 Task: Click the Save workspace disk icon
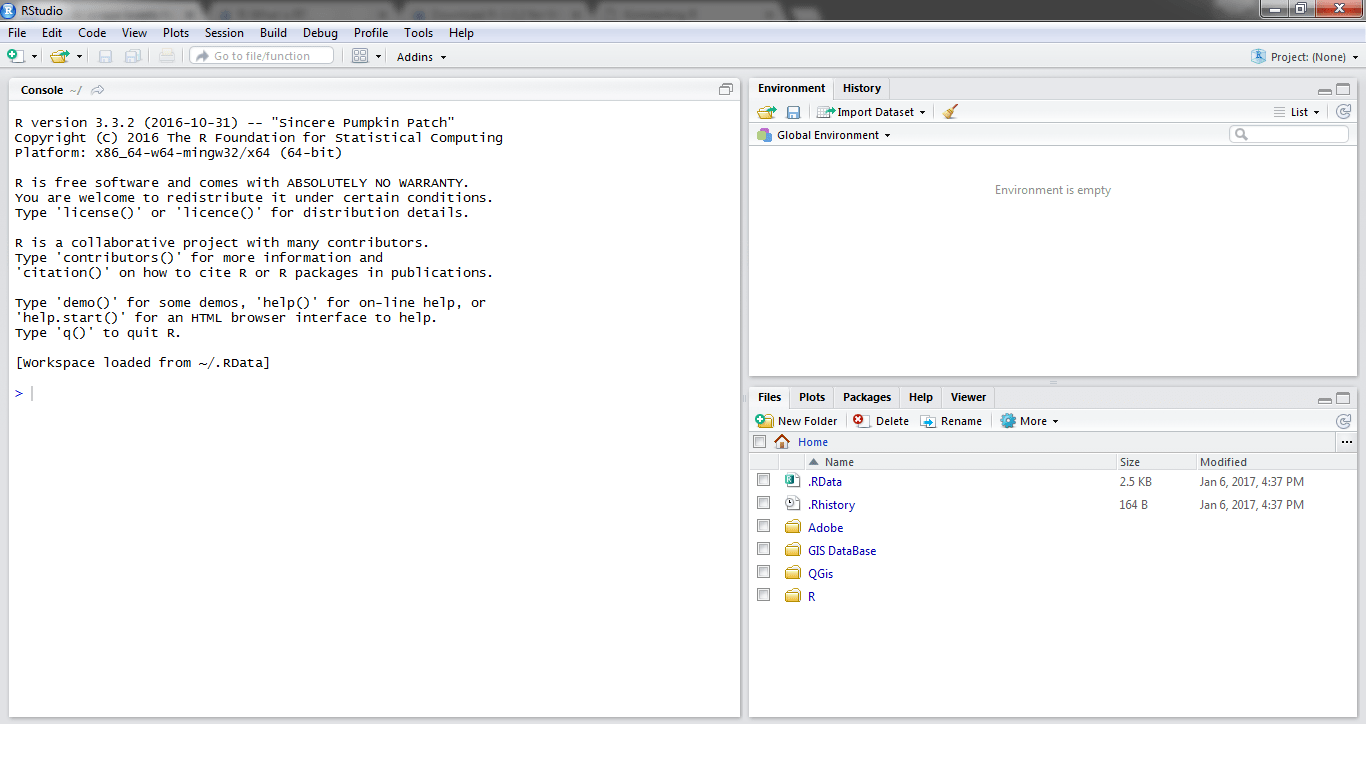793,112
